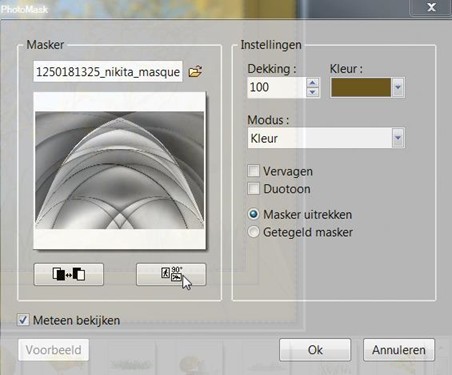The image size is (452, 375).
Task: Click the invert mask button
Action: click(69, 274)
